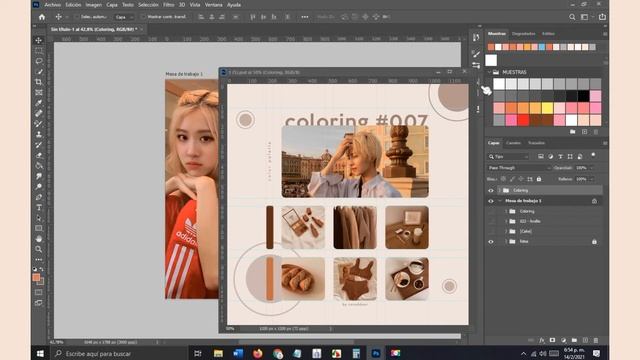This screenshot has width=640, height=360.
Task: Hide the top Coloring group layer
Action: (491, 191)
